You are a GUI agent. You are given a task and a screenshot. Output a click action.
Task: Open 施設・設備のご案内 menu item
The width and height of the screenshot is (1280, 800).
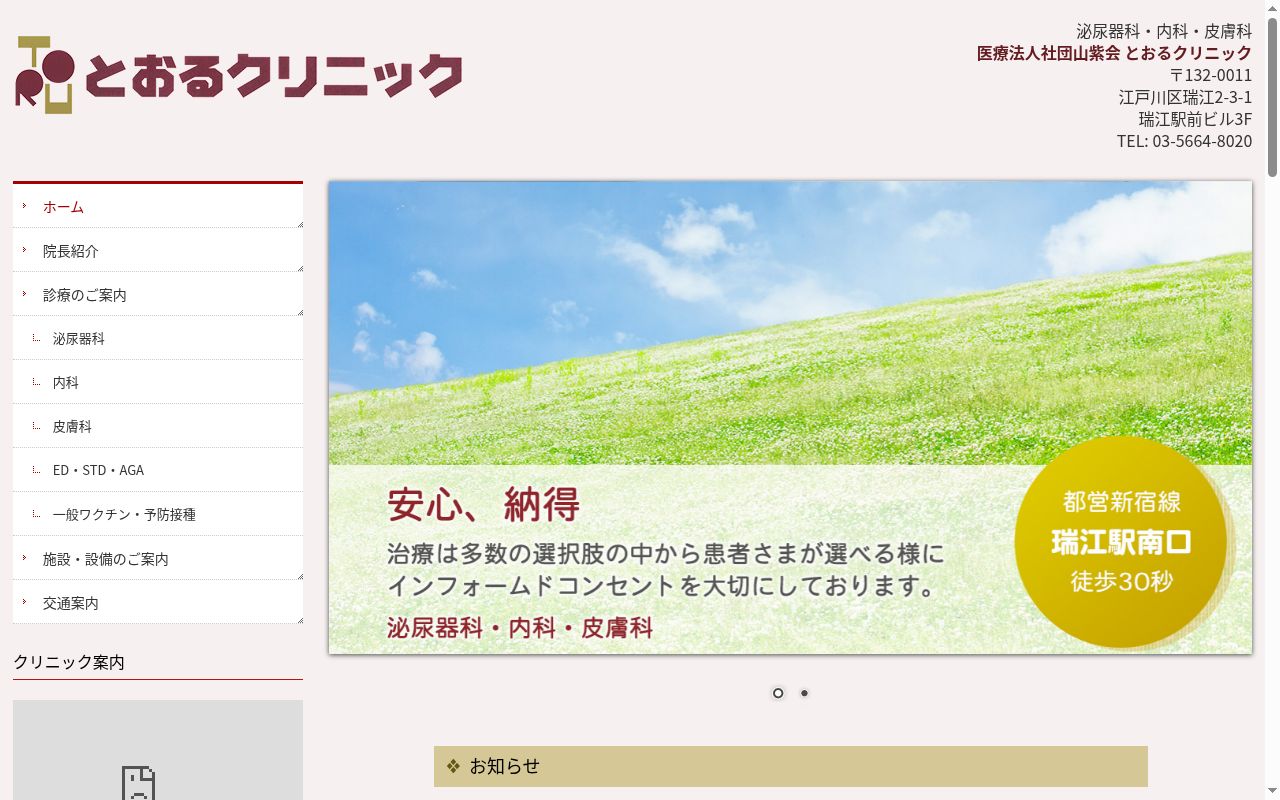158,559
